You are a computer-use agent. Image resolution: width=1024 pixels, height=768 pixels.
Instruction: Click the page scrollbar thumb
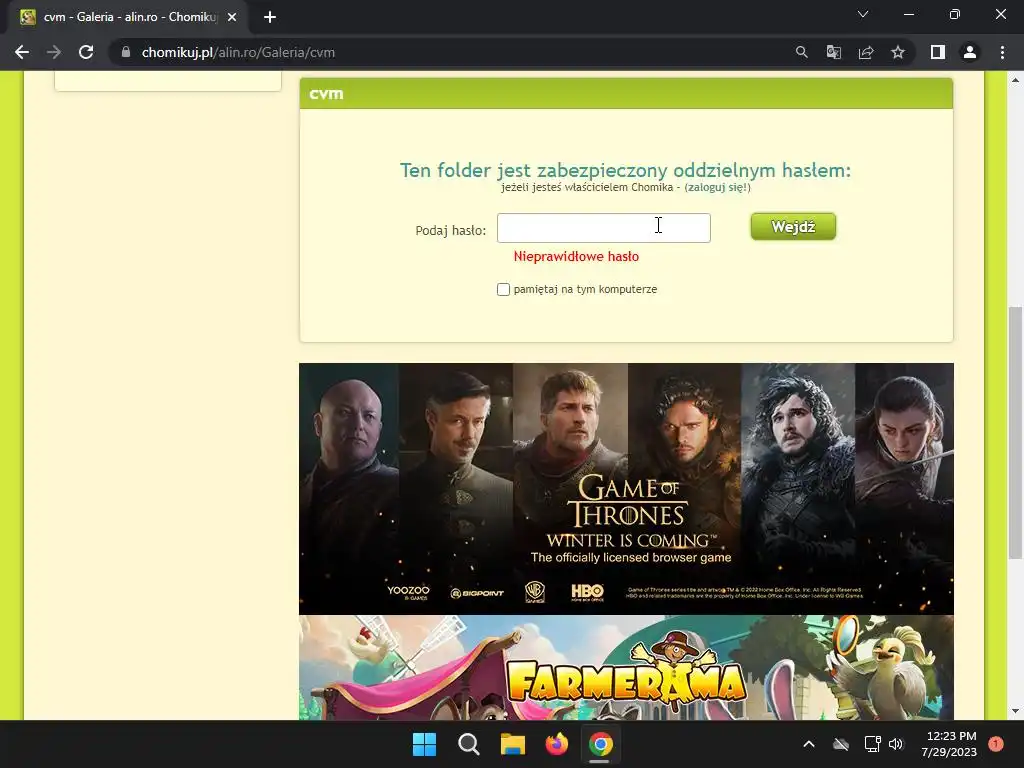click(1015, 432)
